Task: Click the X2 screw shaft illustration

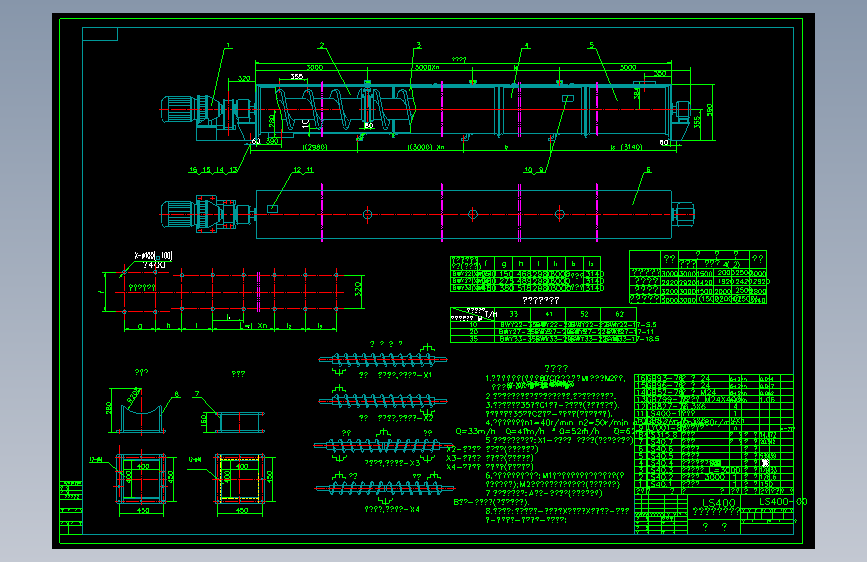Action: point(383,401)
